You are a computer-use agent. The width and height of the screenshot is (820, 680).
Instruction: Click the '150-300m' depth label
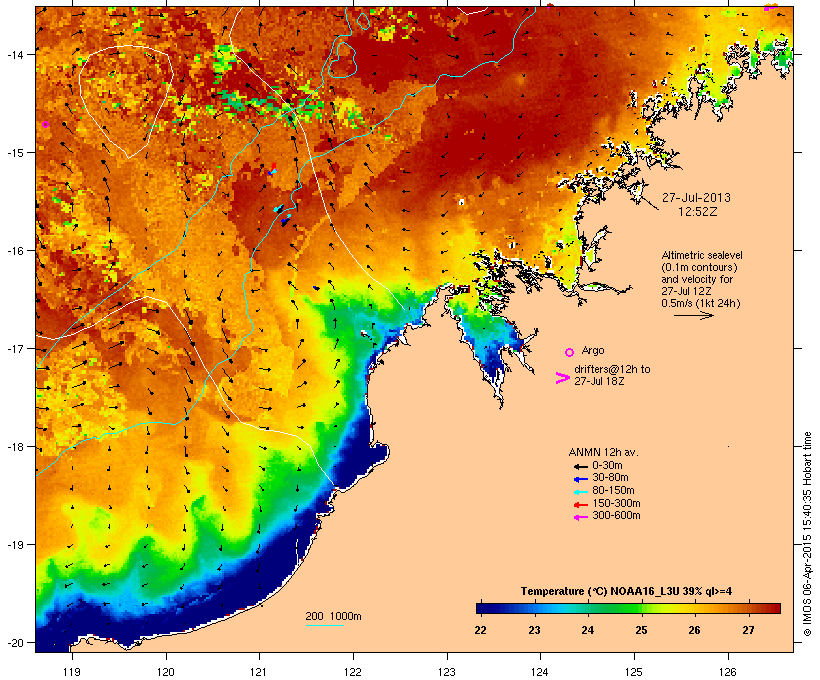(x=616, y=503)
